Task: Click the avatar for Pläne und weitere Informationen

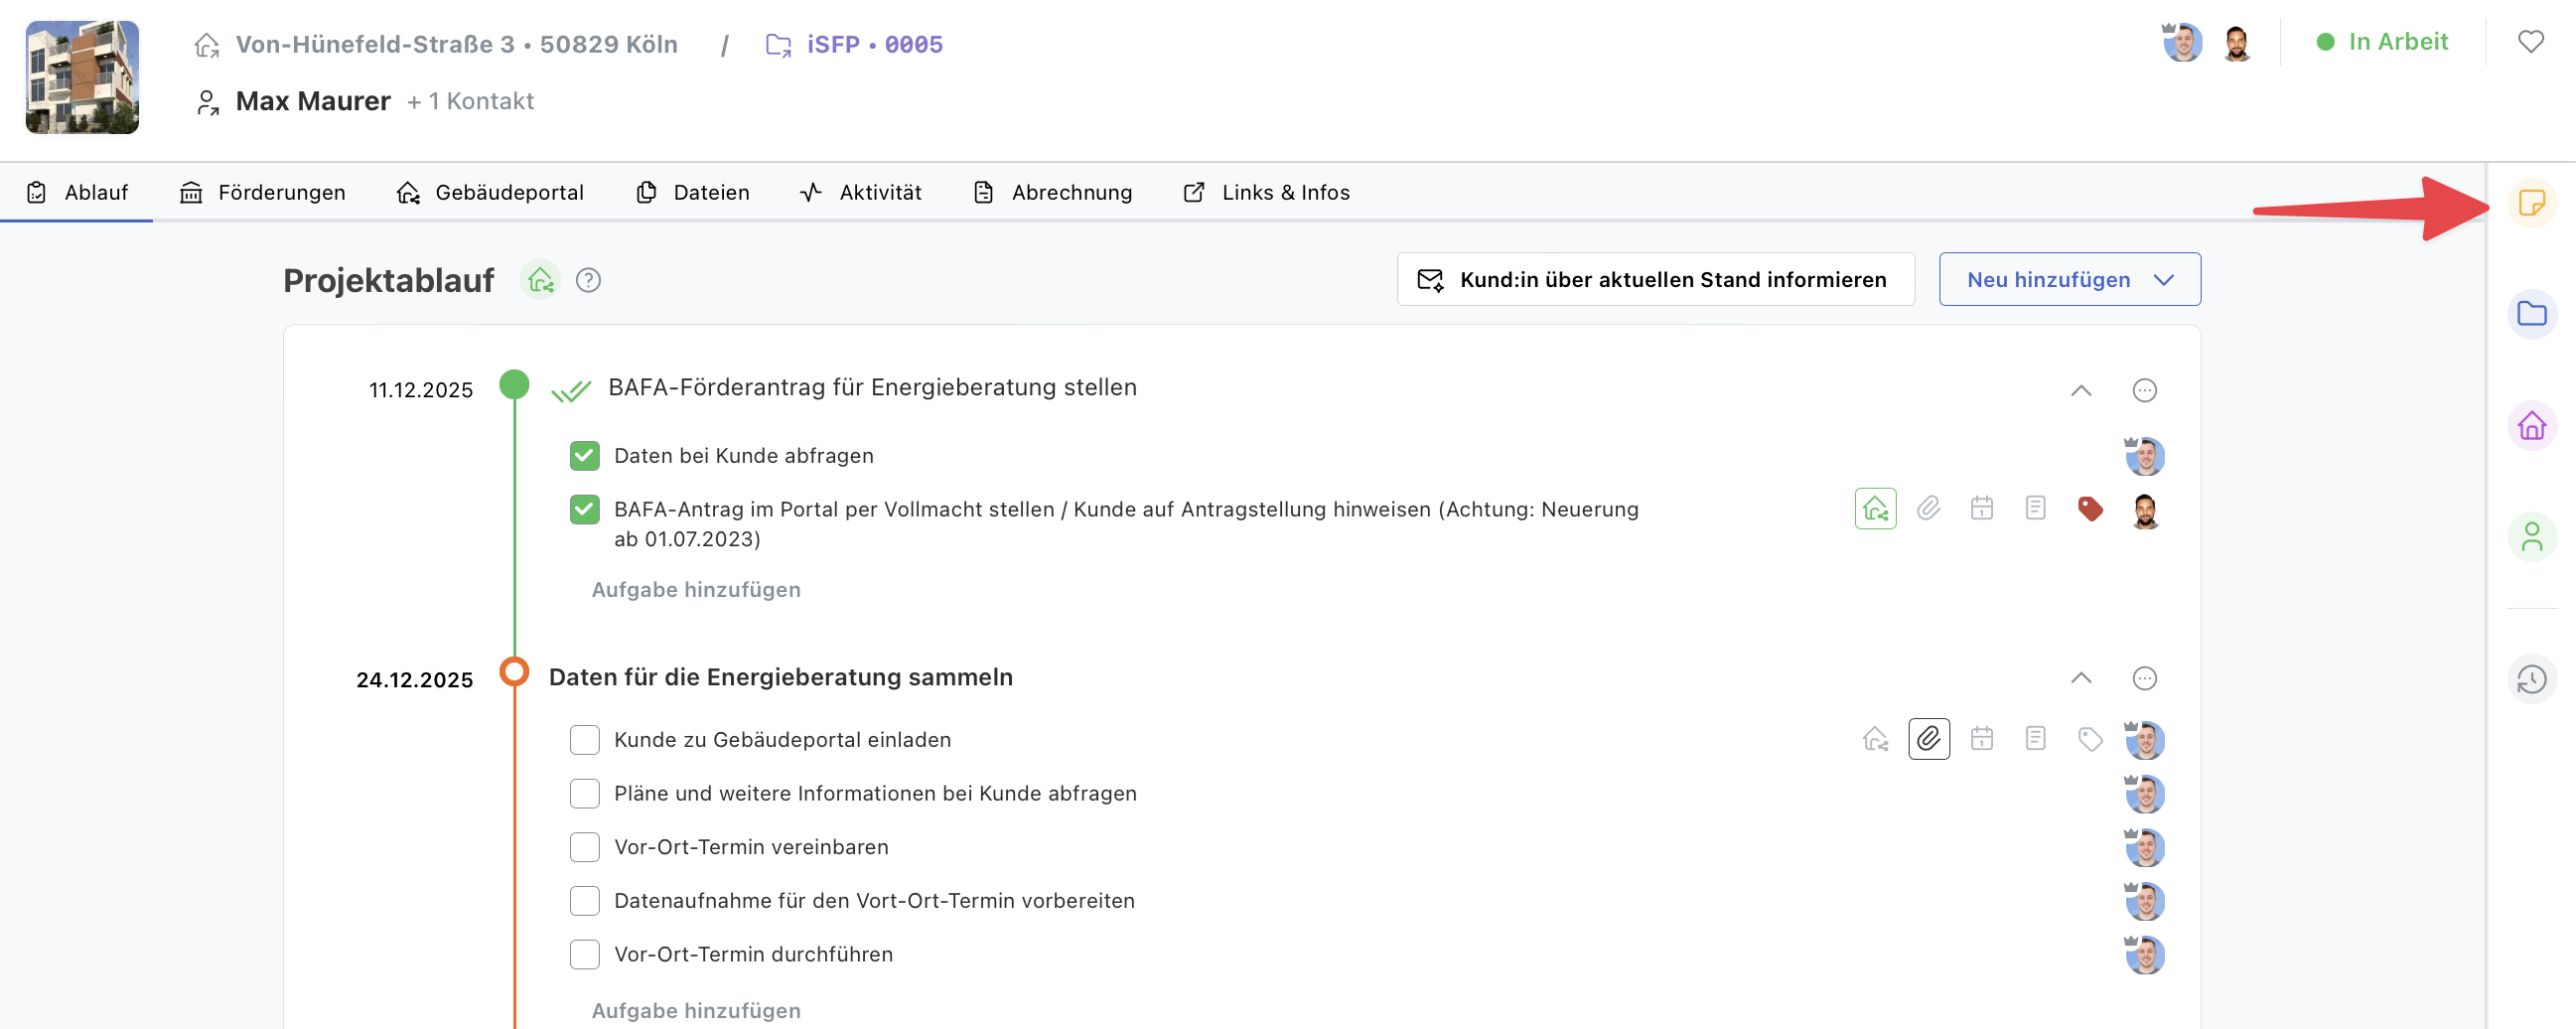Action: point(2144,794)
